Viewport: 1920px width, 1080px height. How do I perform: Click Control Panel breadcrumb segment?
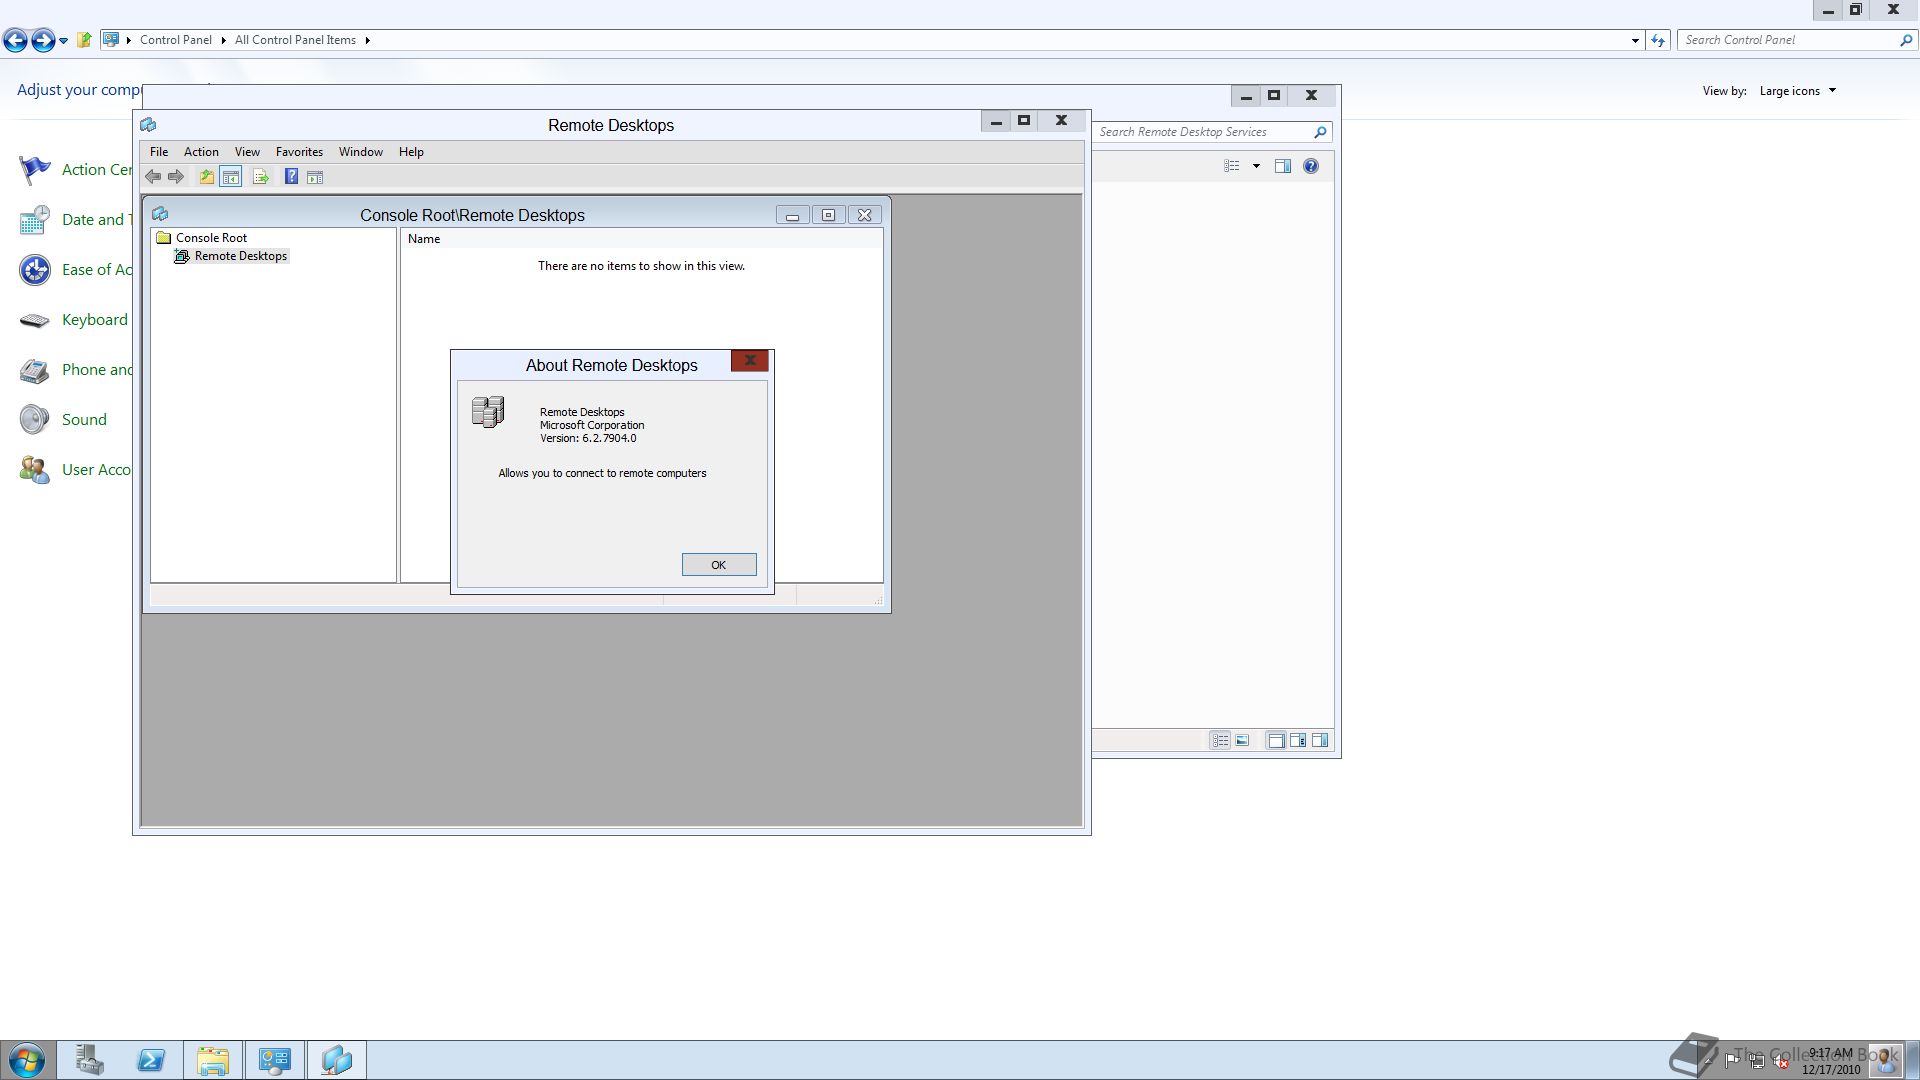coord(176,40)
